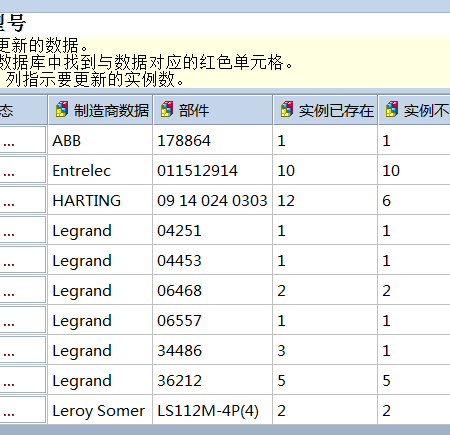Click ellipsis button in Legrand 36212 row
This screenshot has width=450, height=435.
pos(22,380)
